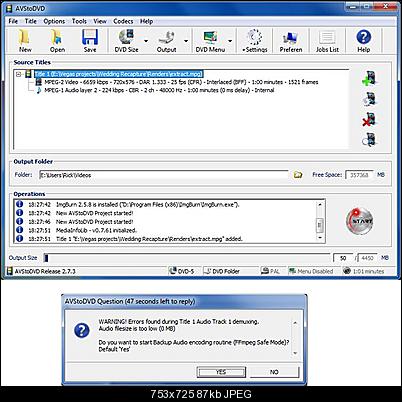The image size is (402, 402).
Task: Click the dialog message scroll up arrow
Action: 295,322
